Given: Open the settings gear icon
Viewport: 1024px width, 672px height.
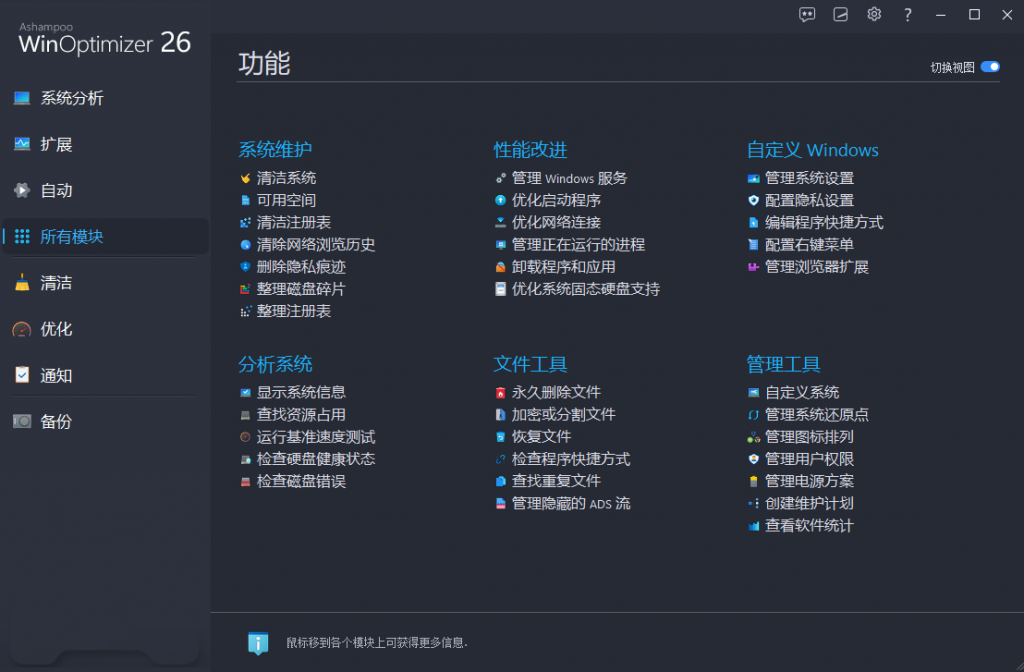Looking at the screenshot, I should click(x=873, y=14).
